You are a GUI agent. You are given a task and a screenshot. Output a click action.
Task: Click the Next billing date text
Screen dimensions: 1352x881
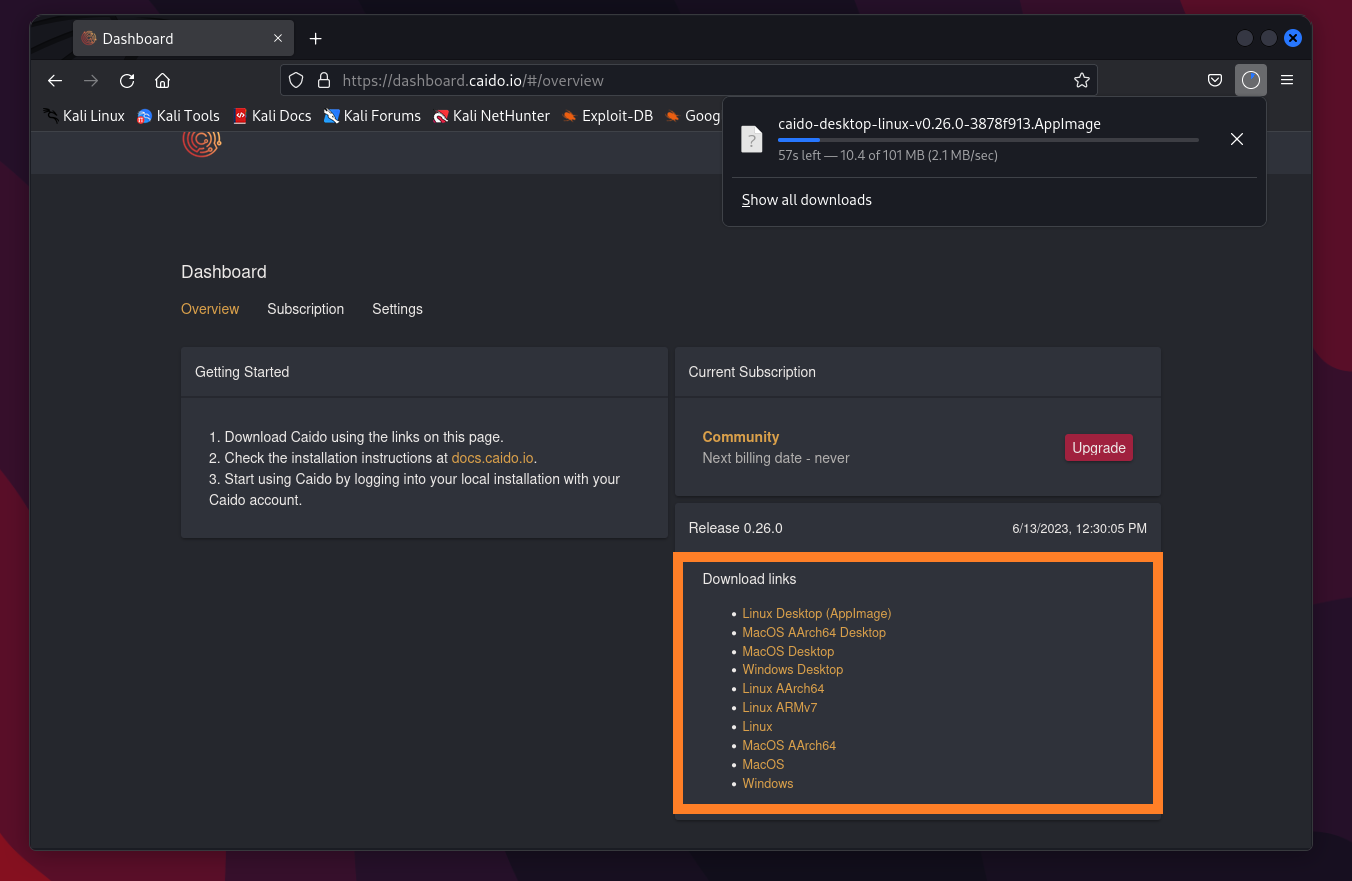click(x=776, y=458)
